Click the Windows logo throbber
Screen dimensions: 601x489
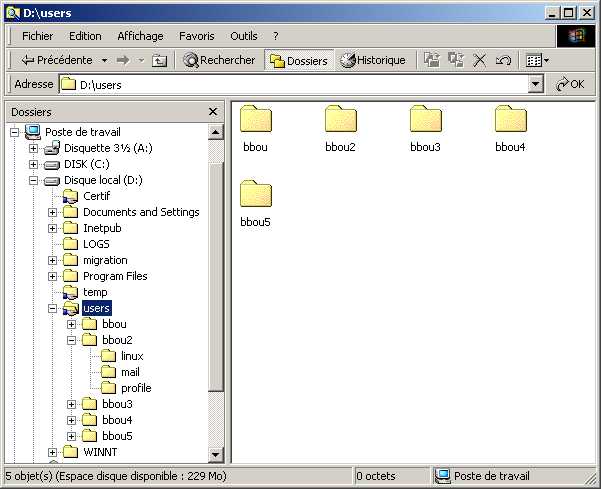click(x=576, y=36)
